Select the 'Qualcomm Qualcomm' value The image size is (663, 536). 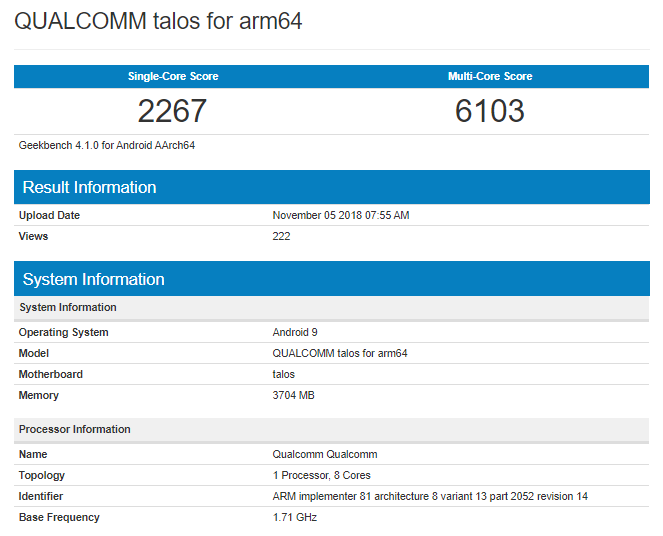(325, 454)
